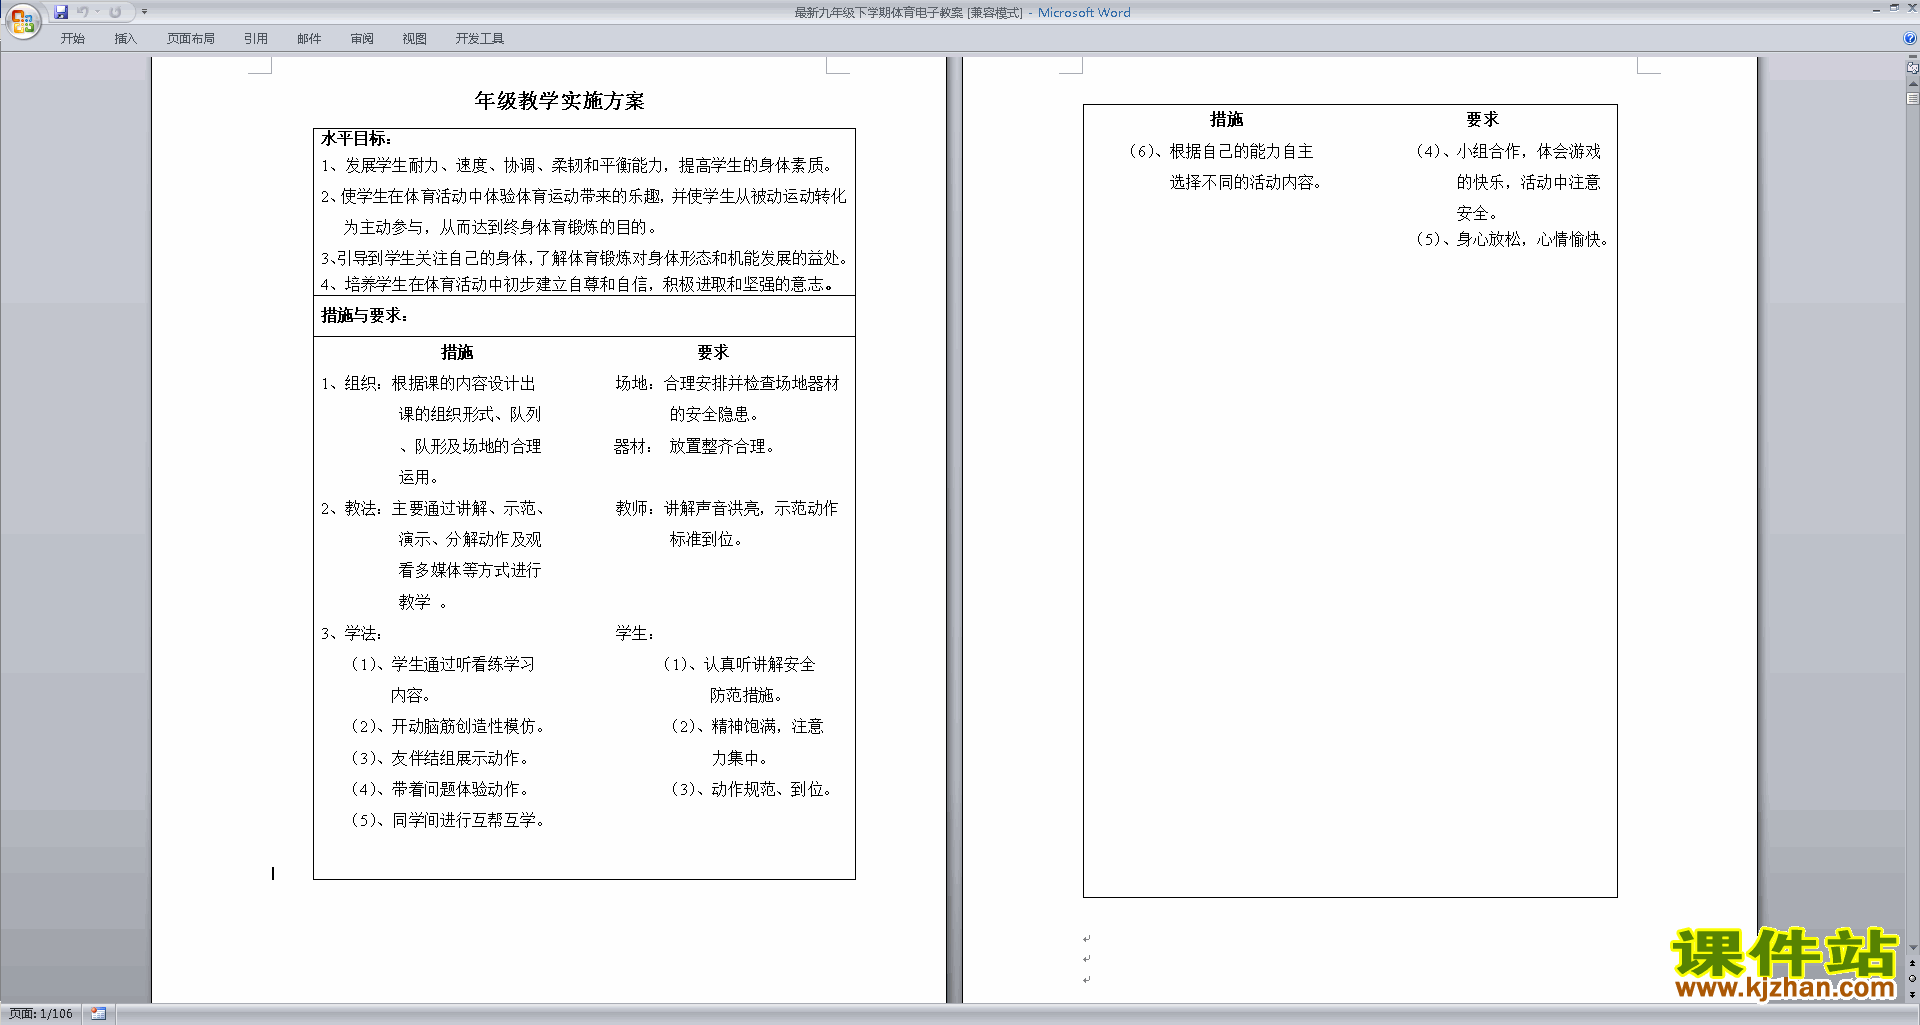Image resolution: width=1920 pixels, height=1025 pixels.
Task: Click the 措施 header on the right page
Action: tap(1227, 120)
